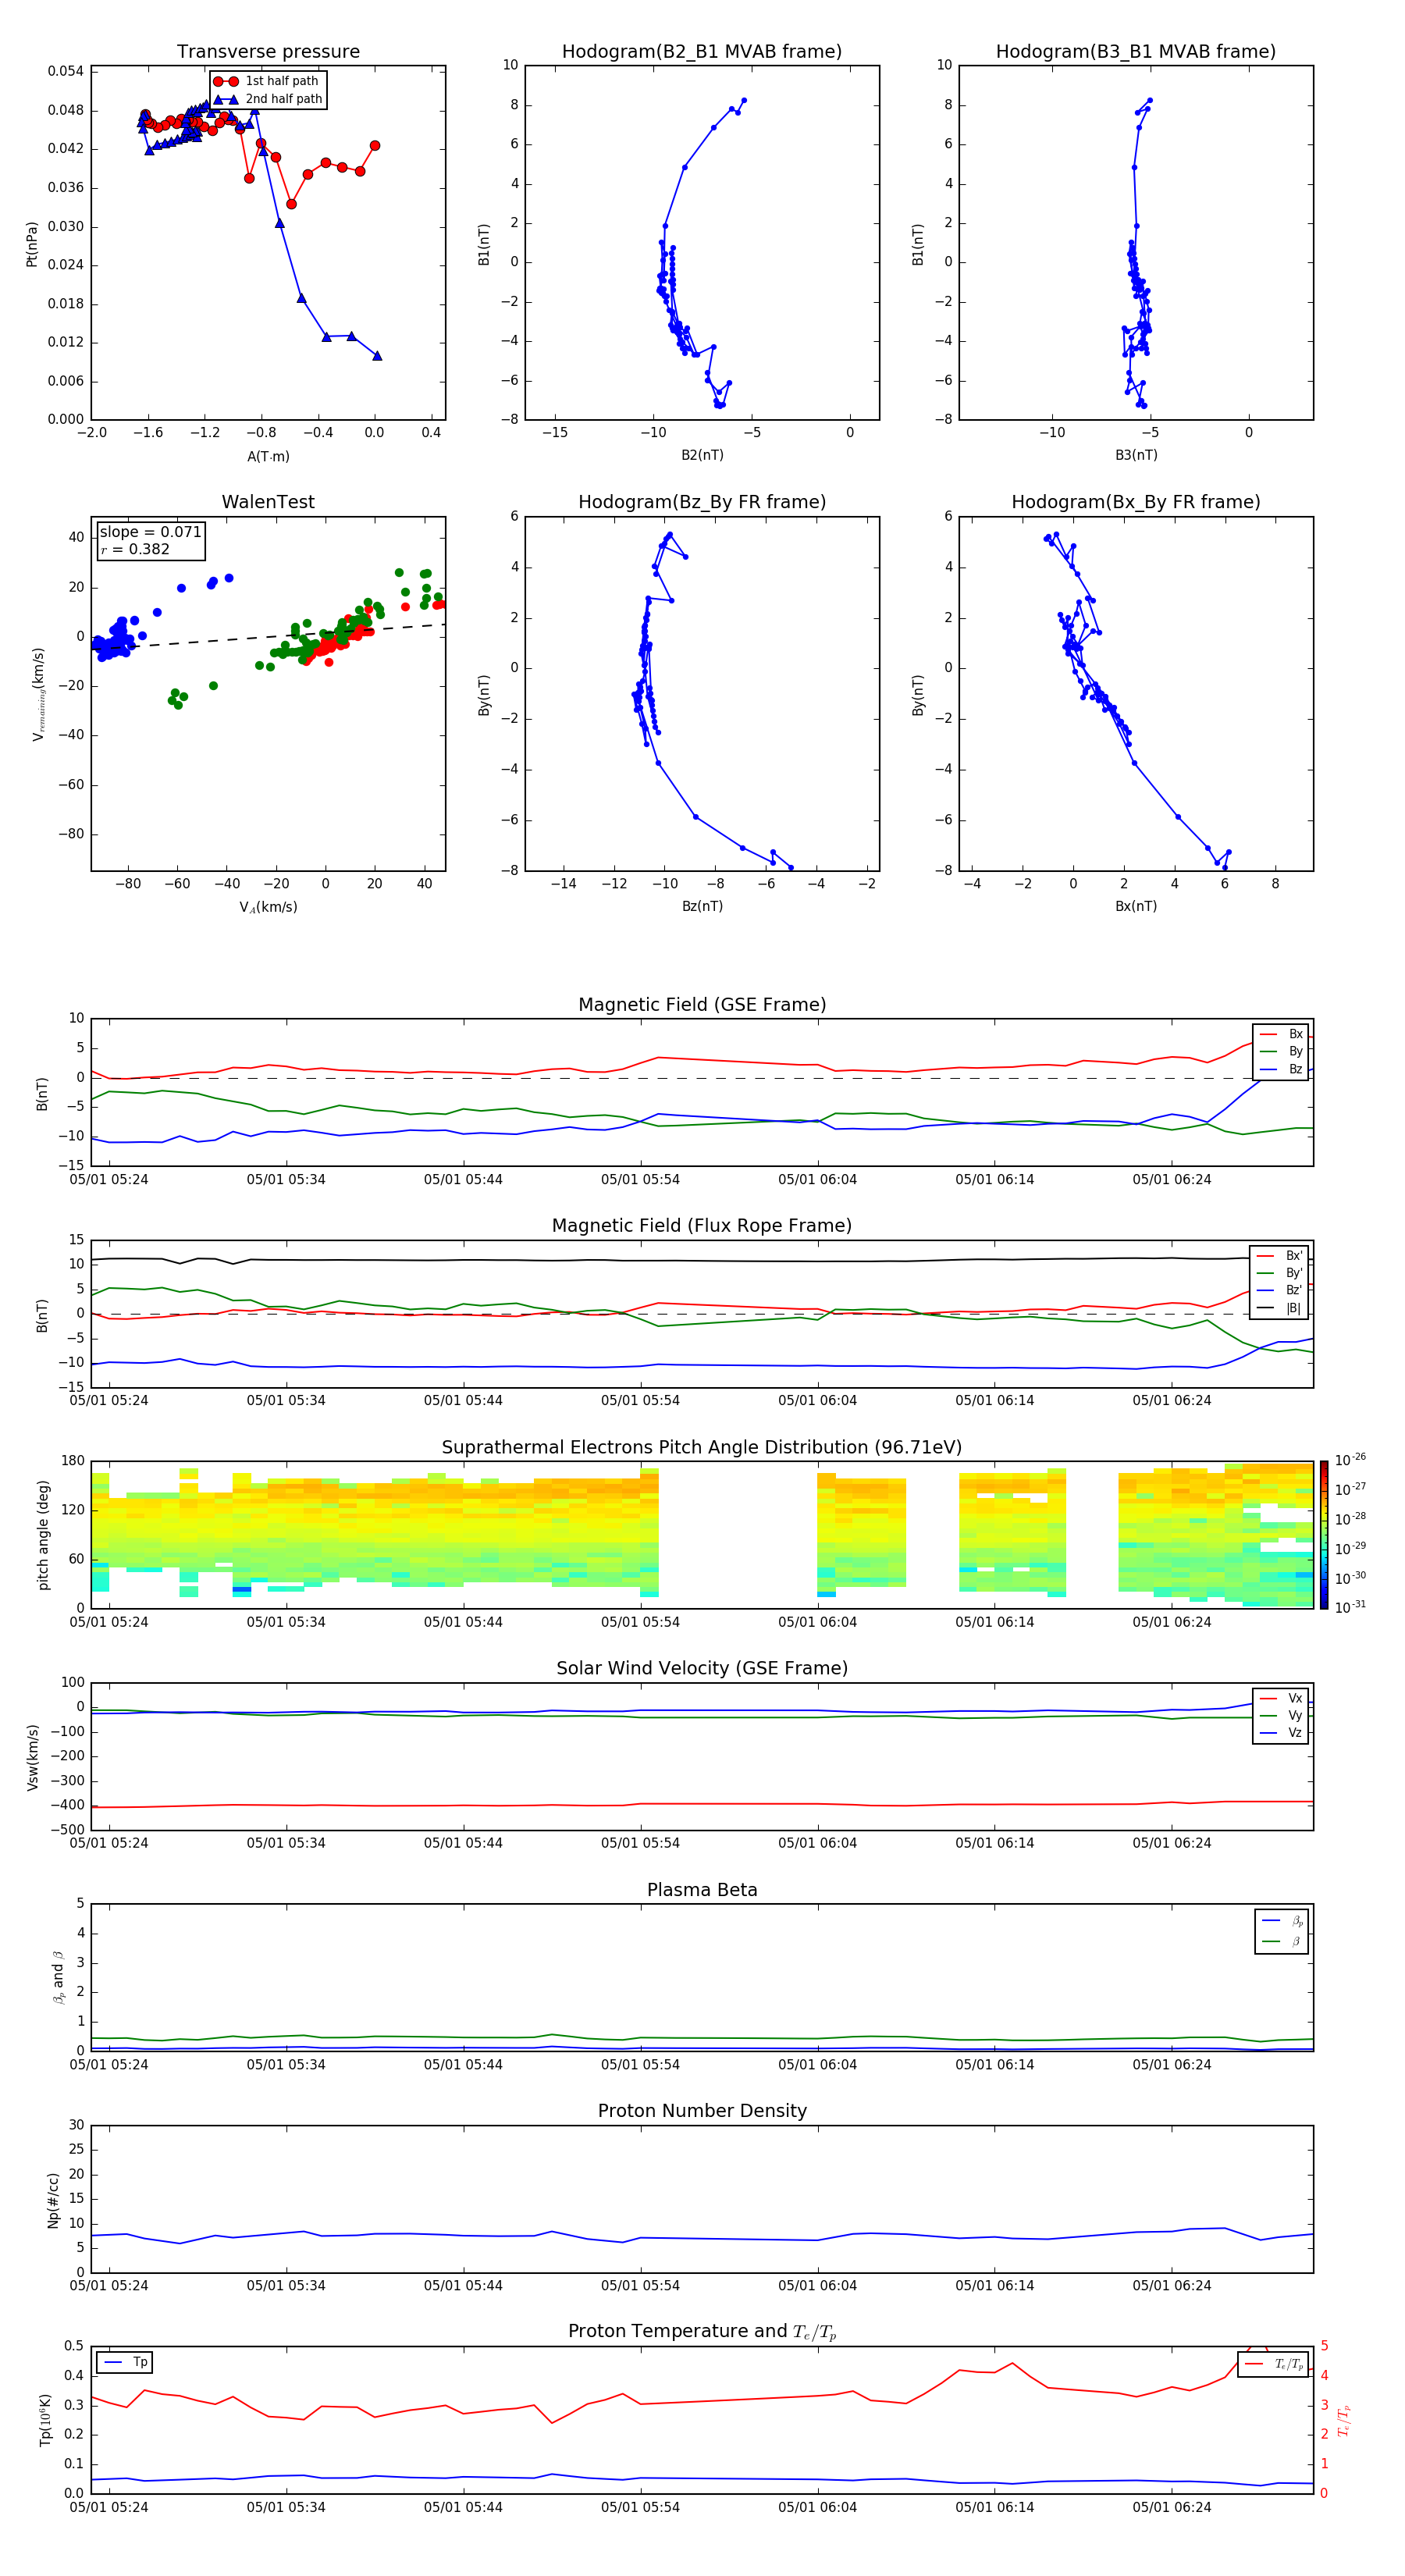The width and height of the screenshot is (1405, 2576).
Task: Click '05/01 05:44' tick under Plasma Beta
Action: pos(463,2065)
